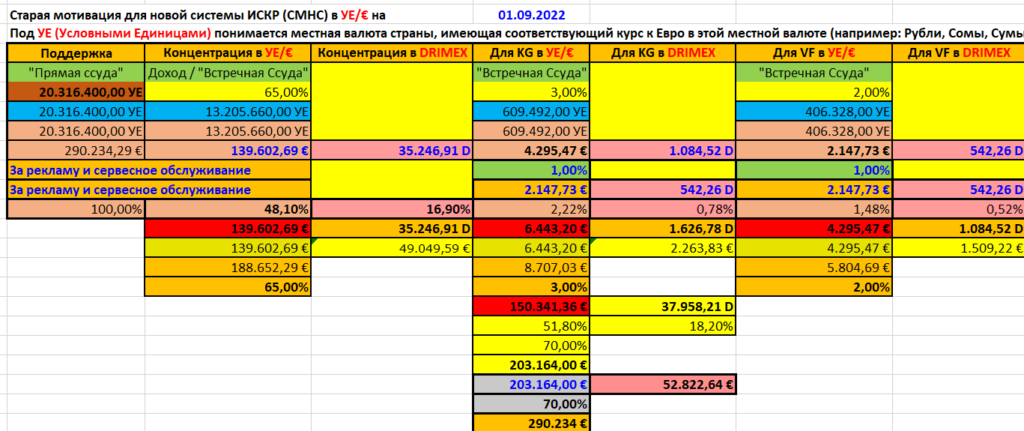Select the pink 52.822,64 € cell
The image size is (1024, 431).
tap(663, 382)
